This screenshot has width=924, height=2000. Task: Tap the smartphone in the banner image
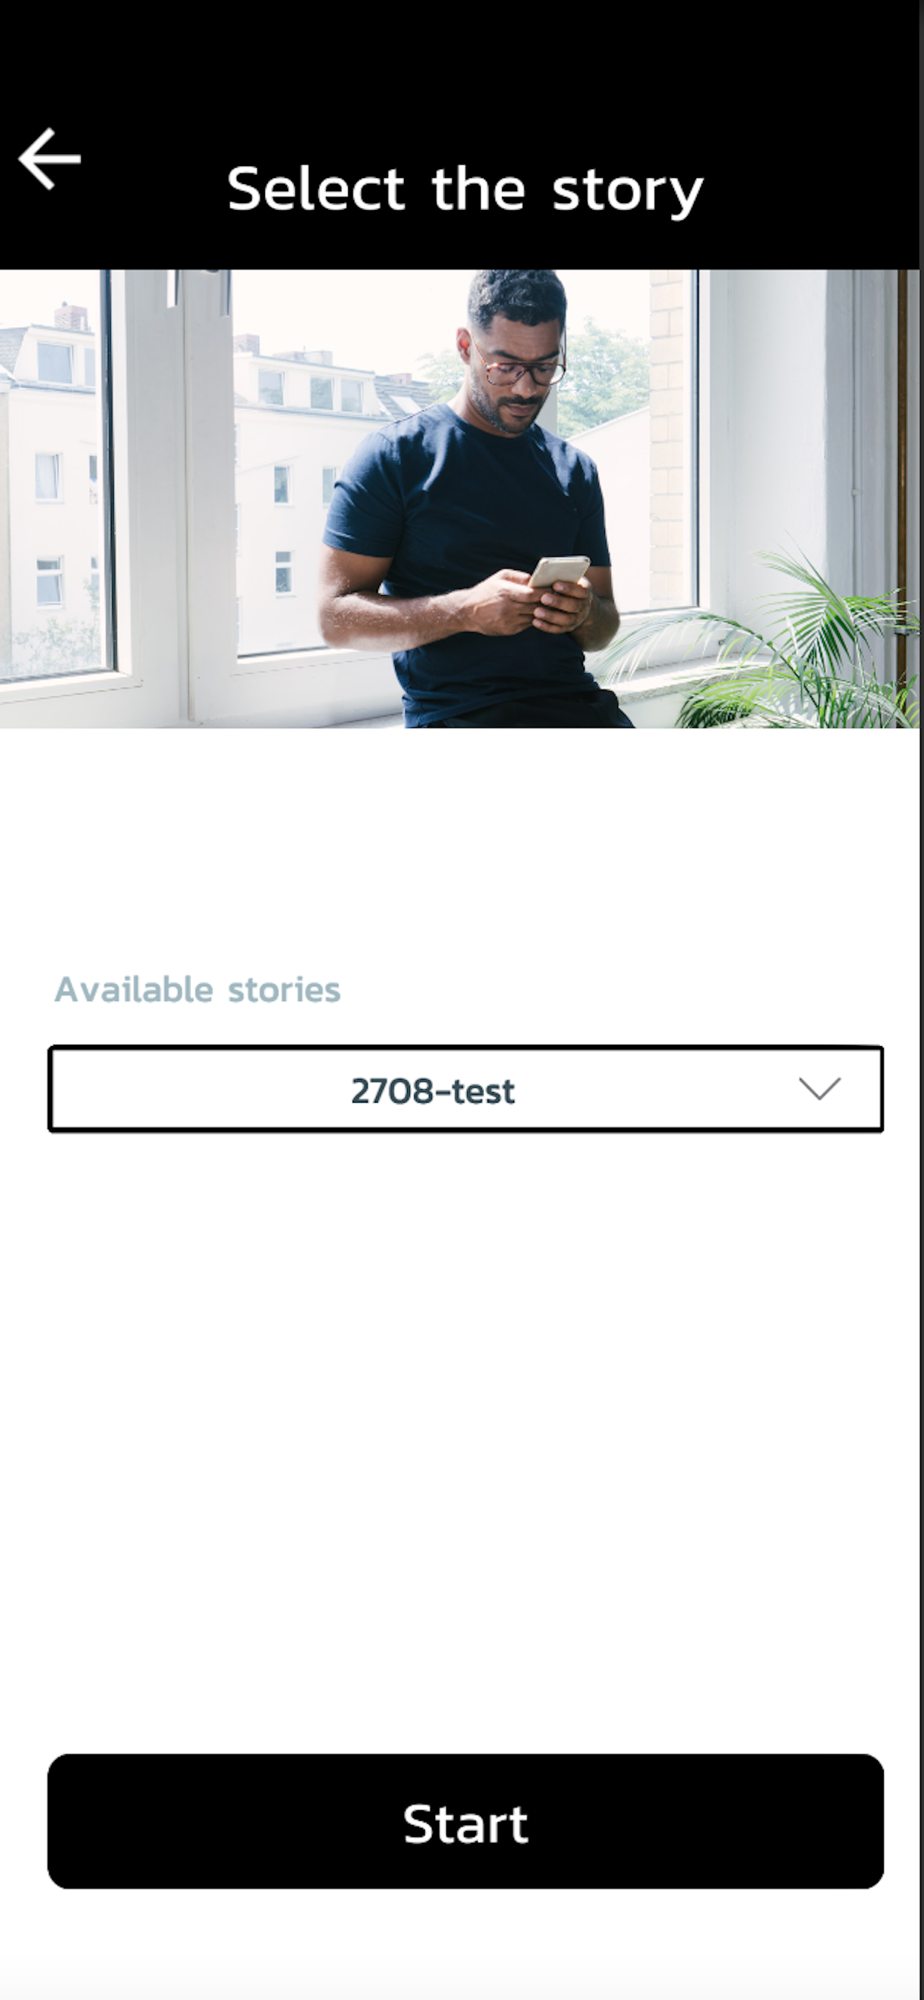(558, 573)
